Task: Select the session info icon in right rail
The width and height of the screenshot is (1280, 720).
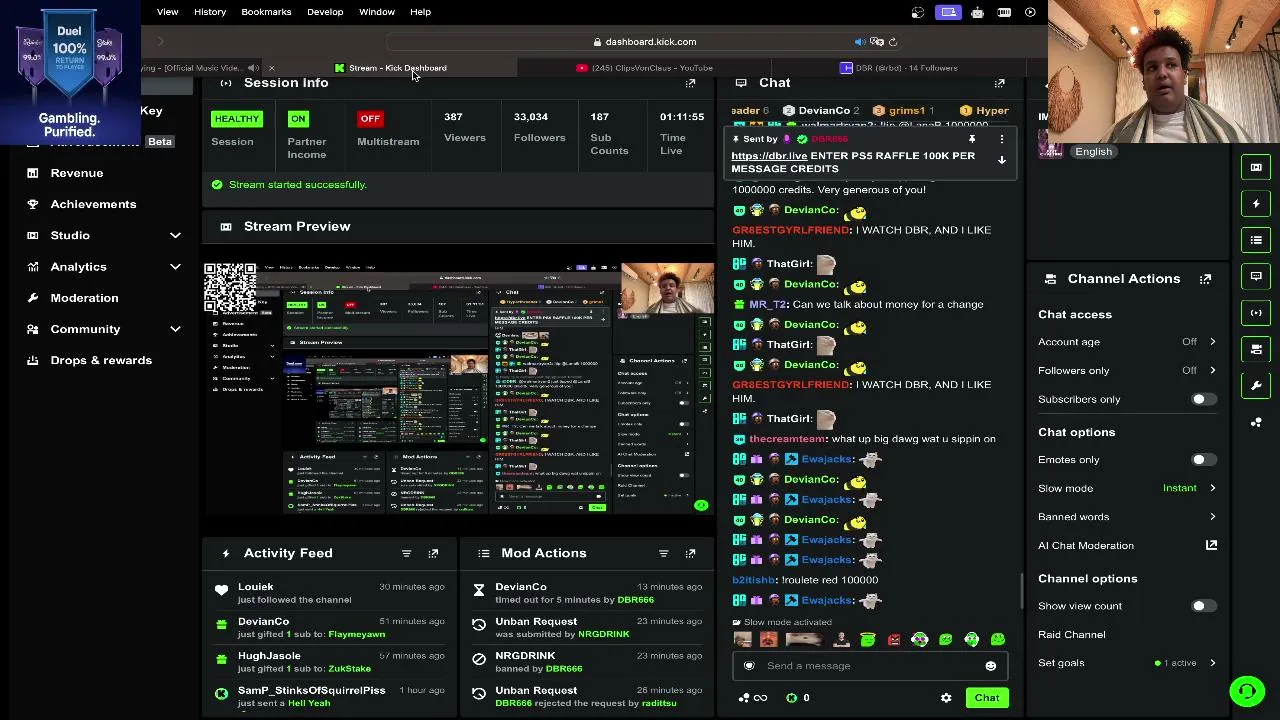Action: coord(1256,313)
